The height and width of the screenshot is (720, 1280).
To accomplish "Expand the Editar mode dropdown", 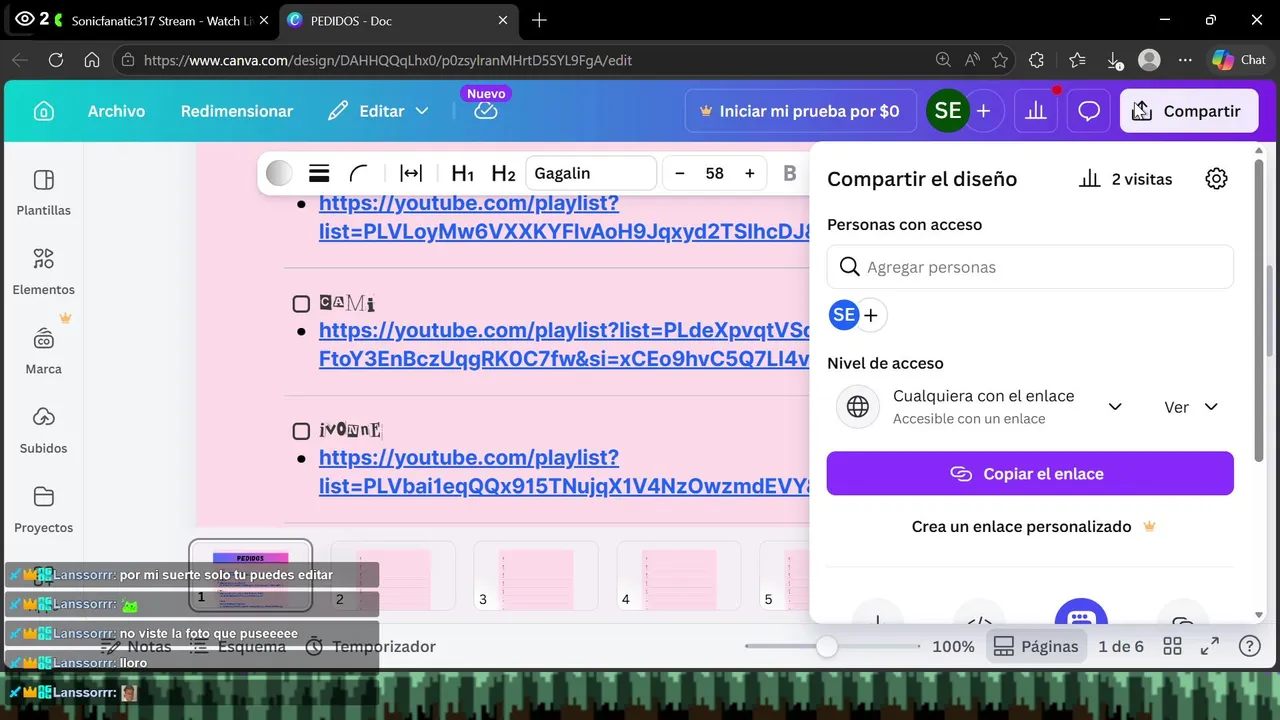I will pos(379,111).
